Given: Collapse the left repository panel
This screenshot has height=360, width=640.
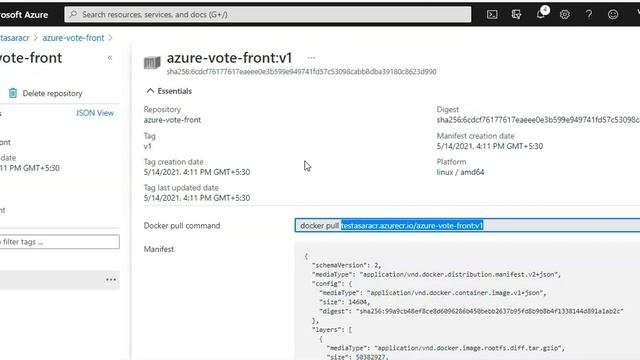Looking at the screenshot, I should [x=110, y=58].
